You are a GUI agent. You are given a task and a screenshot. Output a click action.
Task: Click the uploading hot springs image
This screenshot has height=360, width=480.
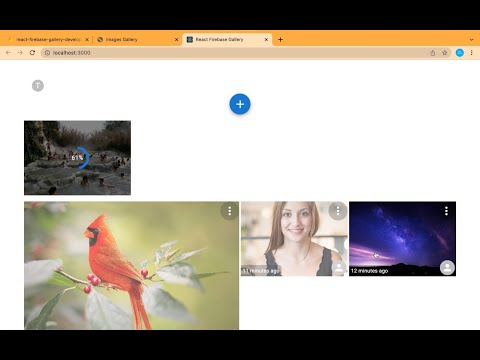77,158
